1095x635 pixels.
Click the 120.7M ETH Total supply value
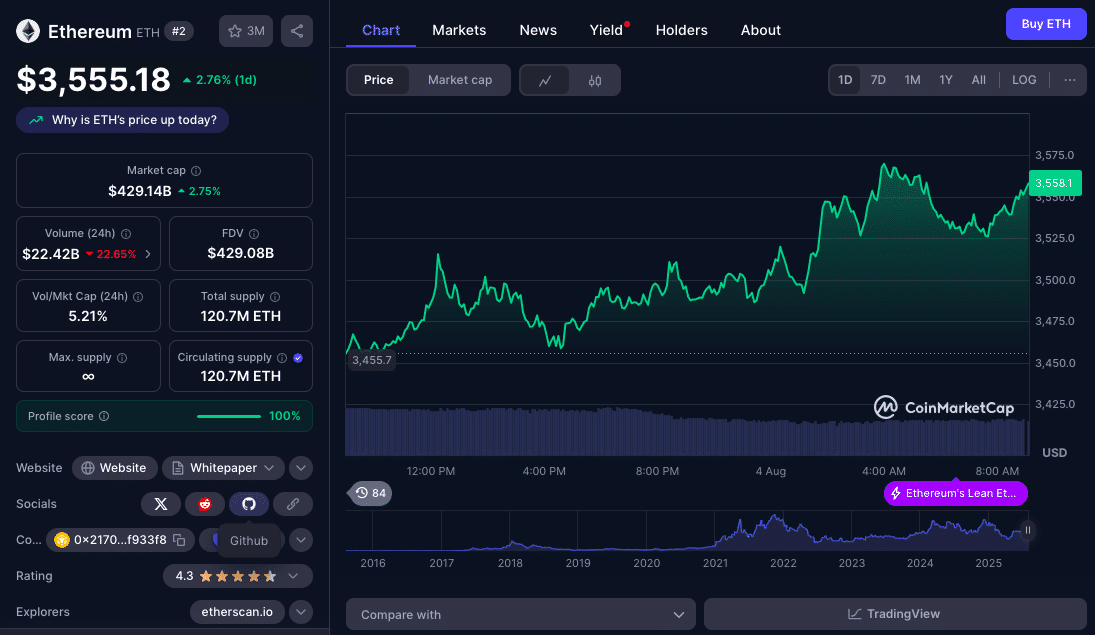coord(241,316)
